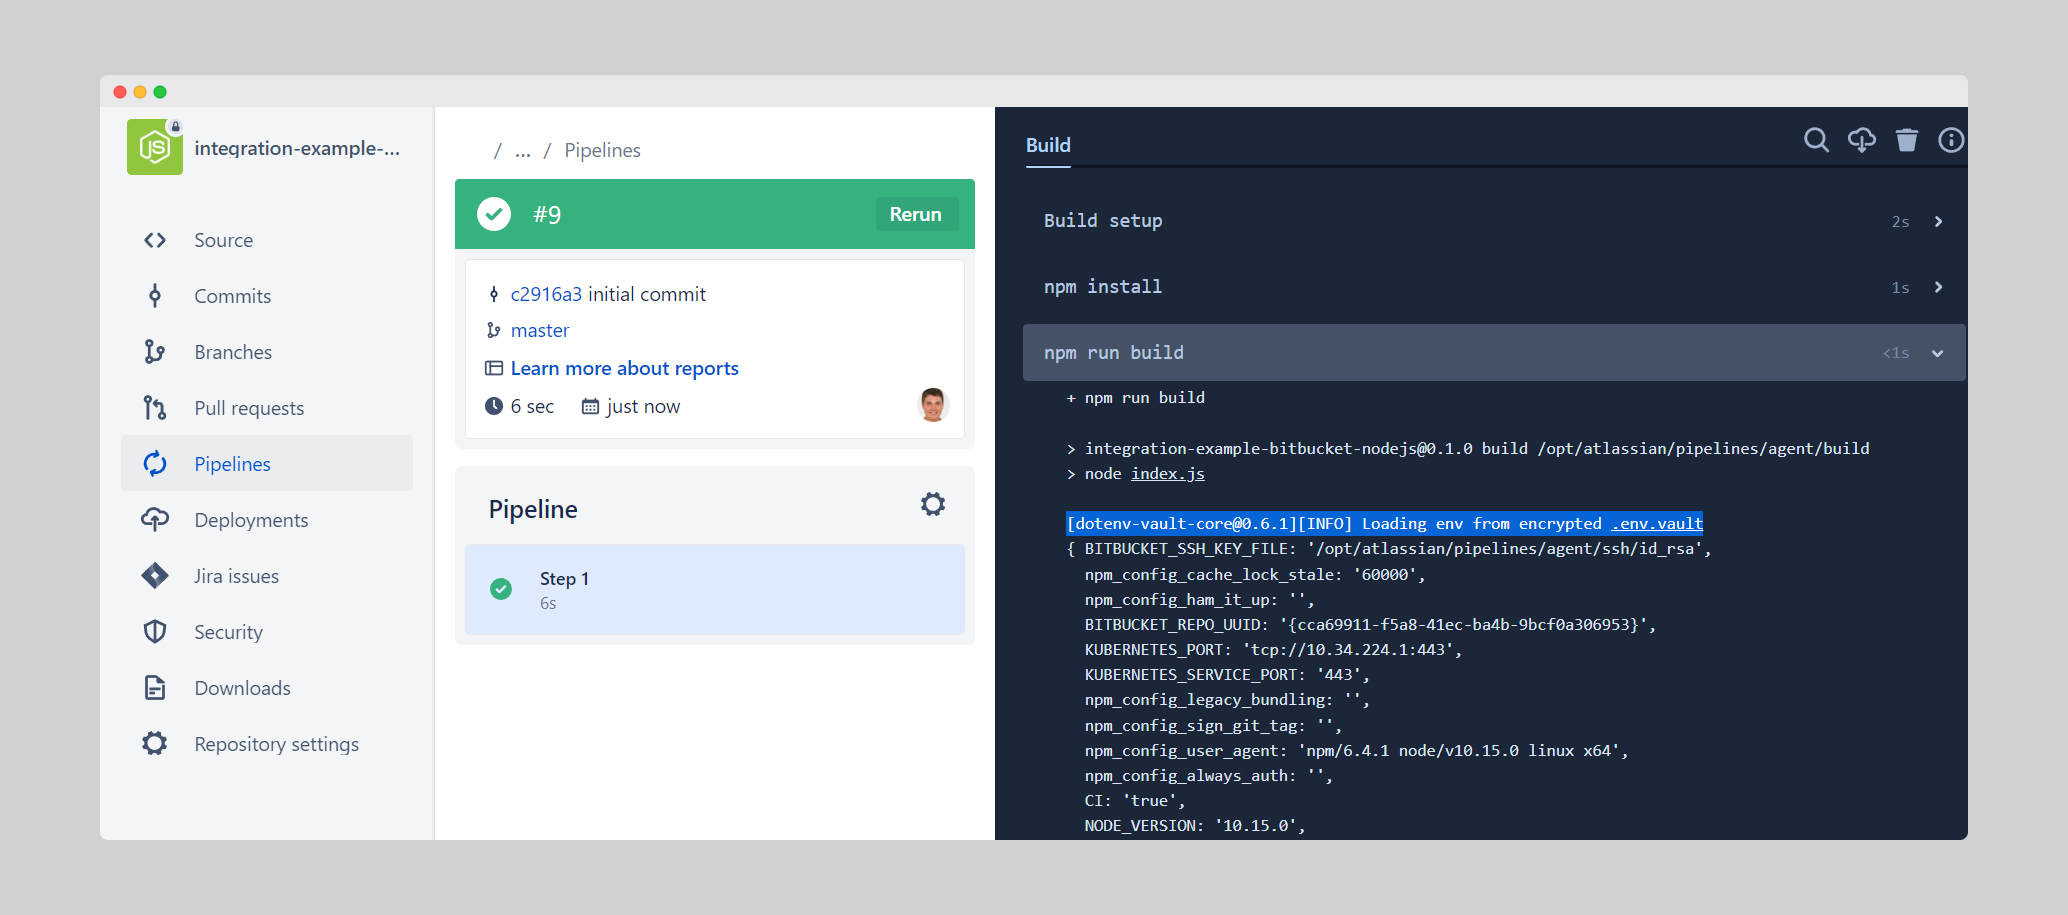Click the Pull requests icon

(155, 408)
